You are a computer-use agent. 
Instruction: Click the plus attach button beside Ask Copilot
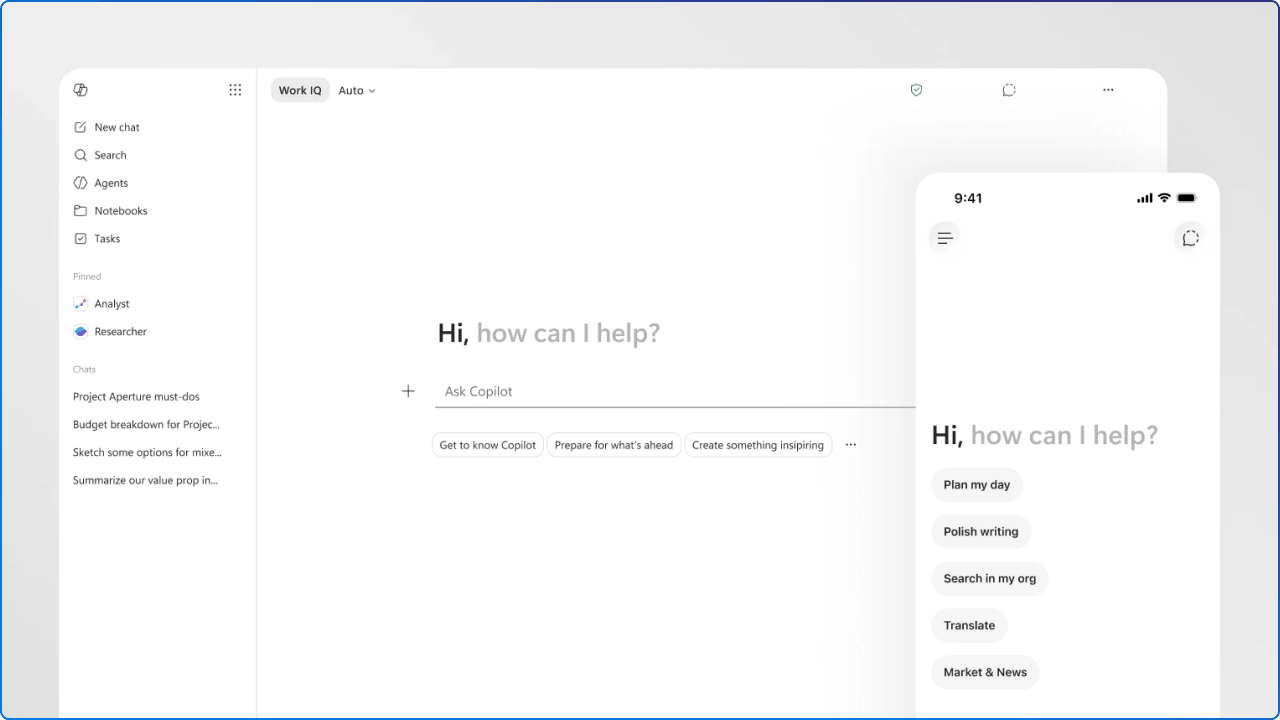[408, 391]
